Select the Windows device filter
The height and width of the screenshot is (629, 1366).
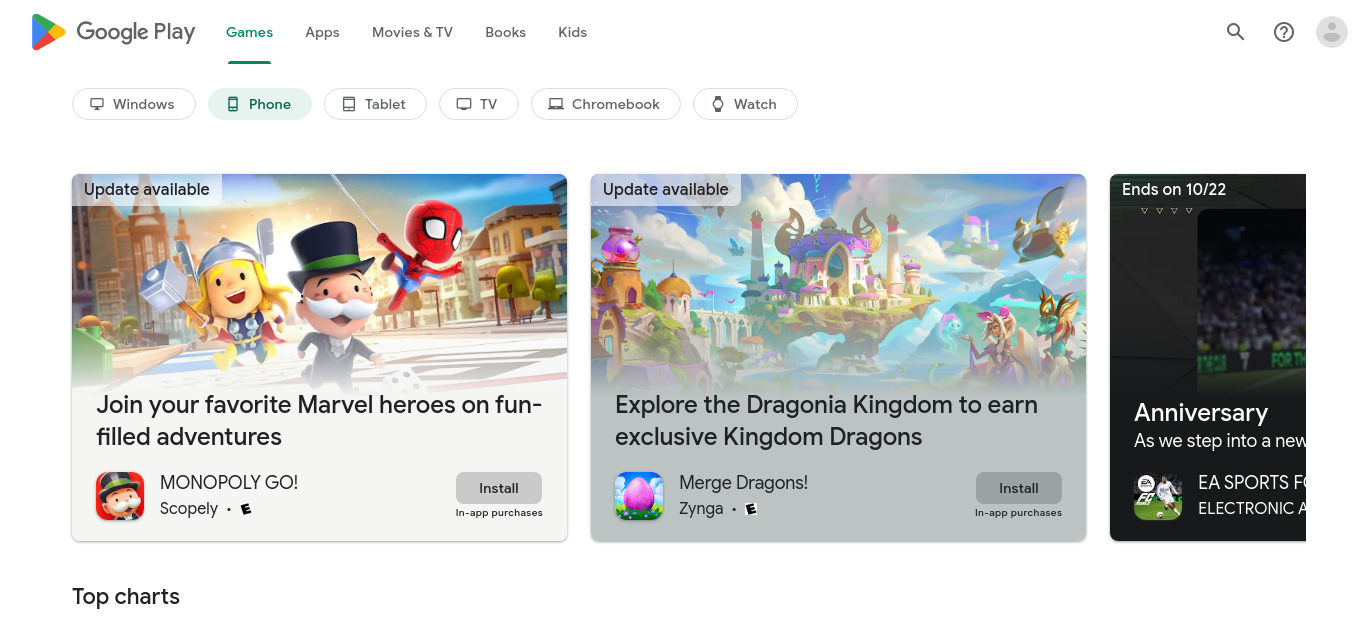[x=134, y=104]
